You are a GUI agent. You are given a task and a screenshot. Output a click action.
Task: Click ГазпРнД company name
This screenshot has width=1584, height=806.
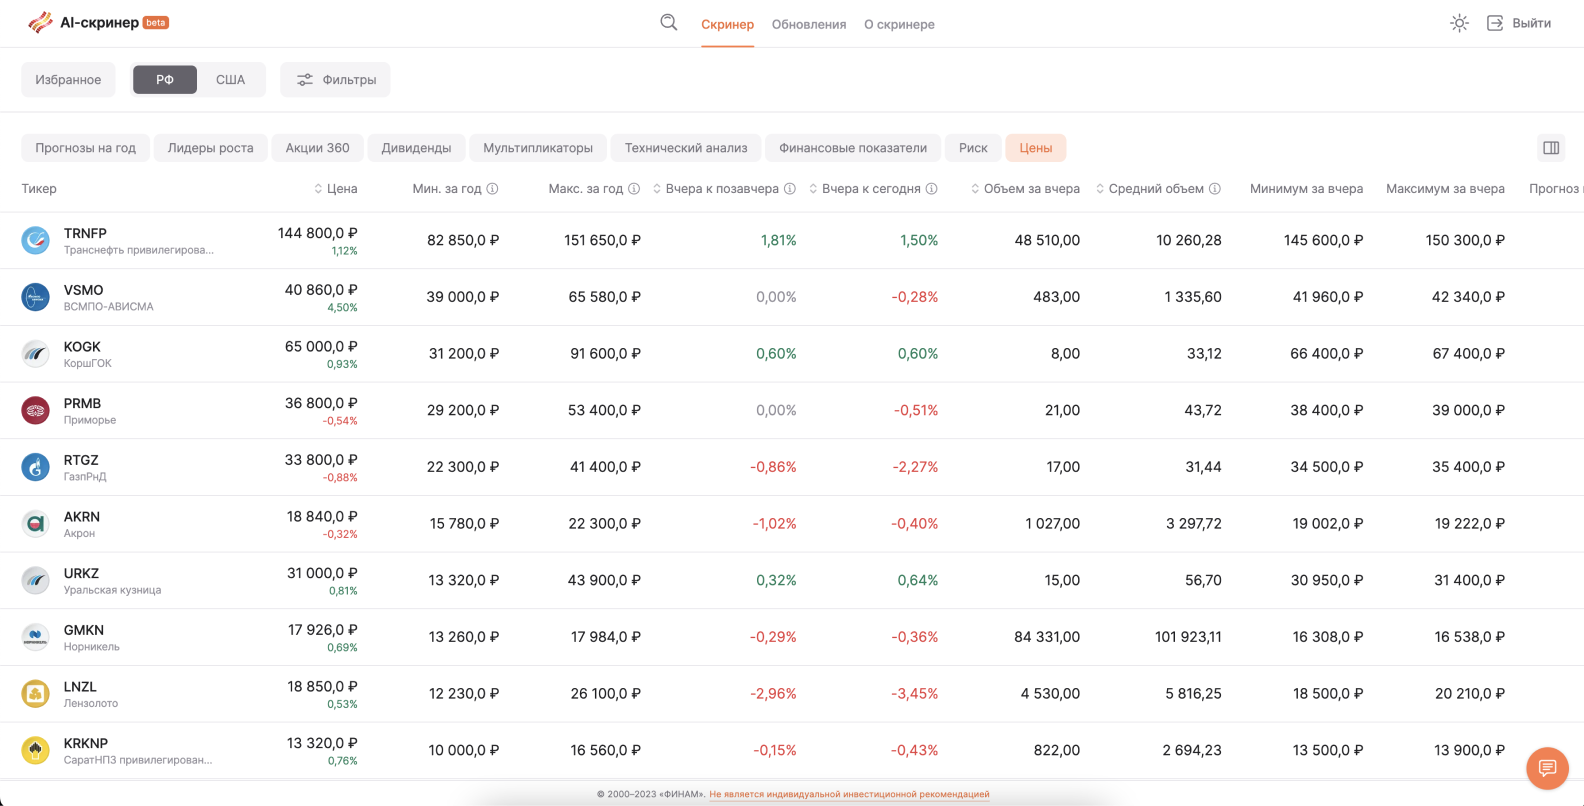click(85, 477)
